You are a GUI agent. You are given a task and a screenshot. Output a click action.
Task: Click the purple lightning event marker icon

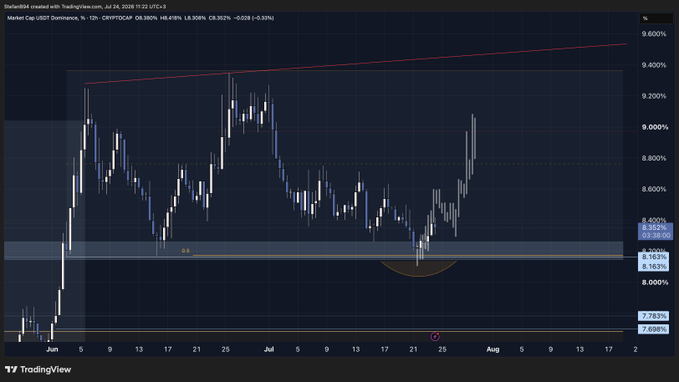(x=435, y=337)
